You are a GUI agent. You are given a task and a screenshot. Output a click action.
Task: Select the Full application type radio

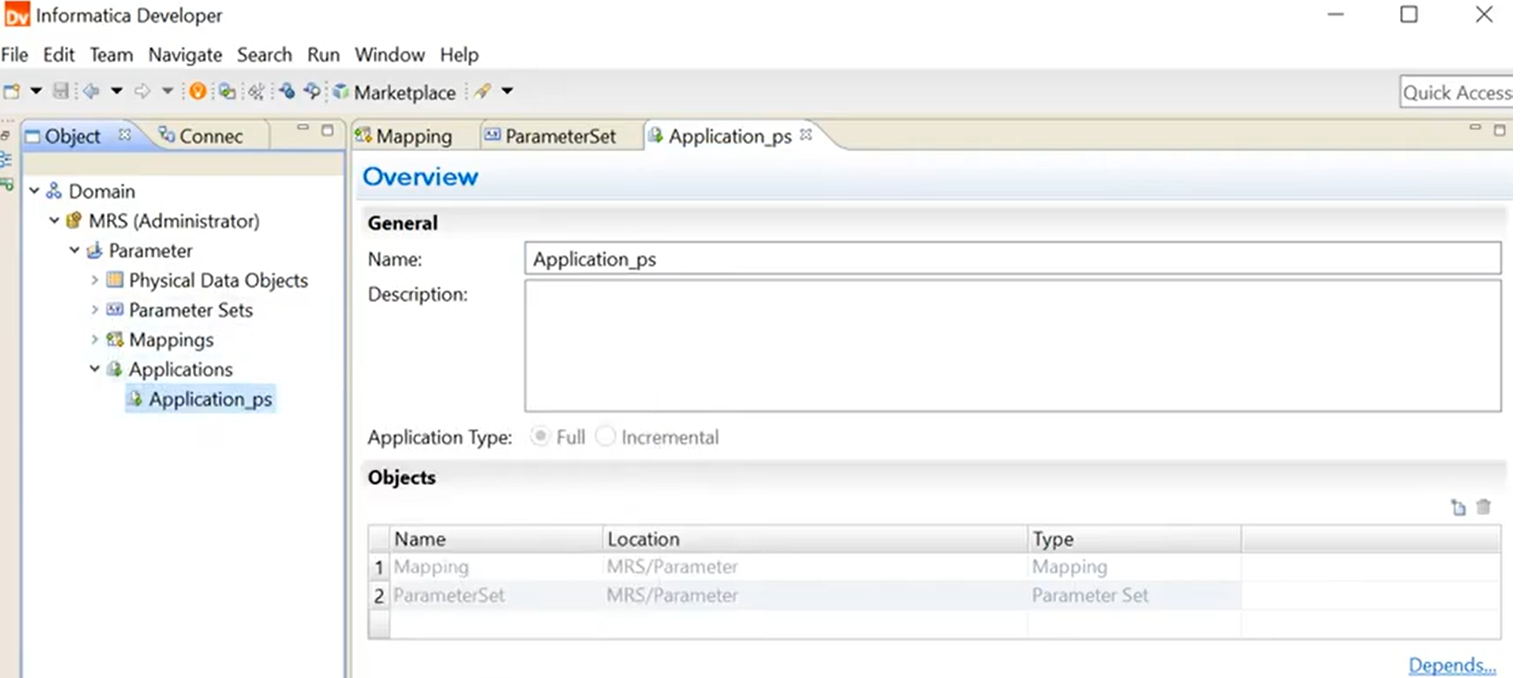pos(541,437)
